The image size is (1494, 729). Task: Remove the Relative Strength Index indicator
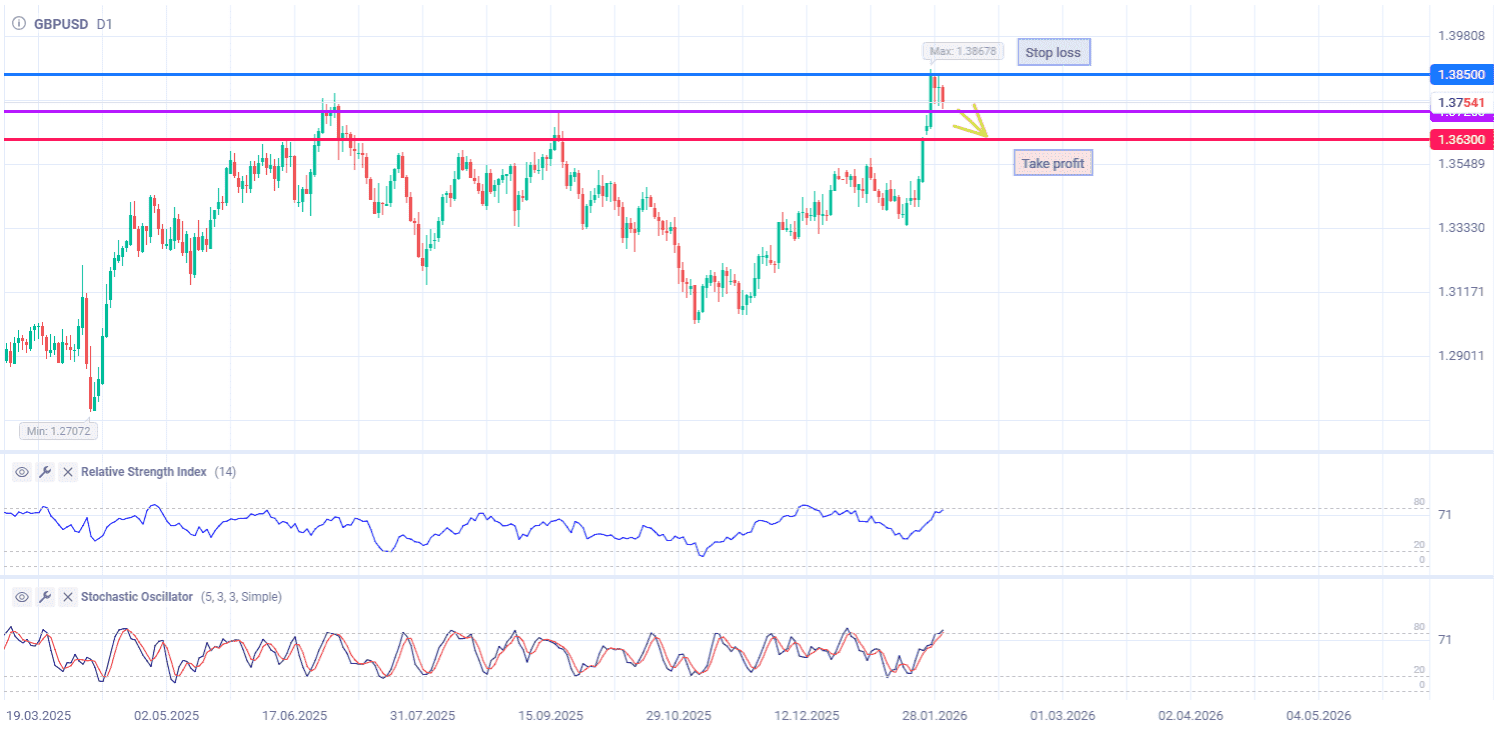click(68, 472)
